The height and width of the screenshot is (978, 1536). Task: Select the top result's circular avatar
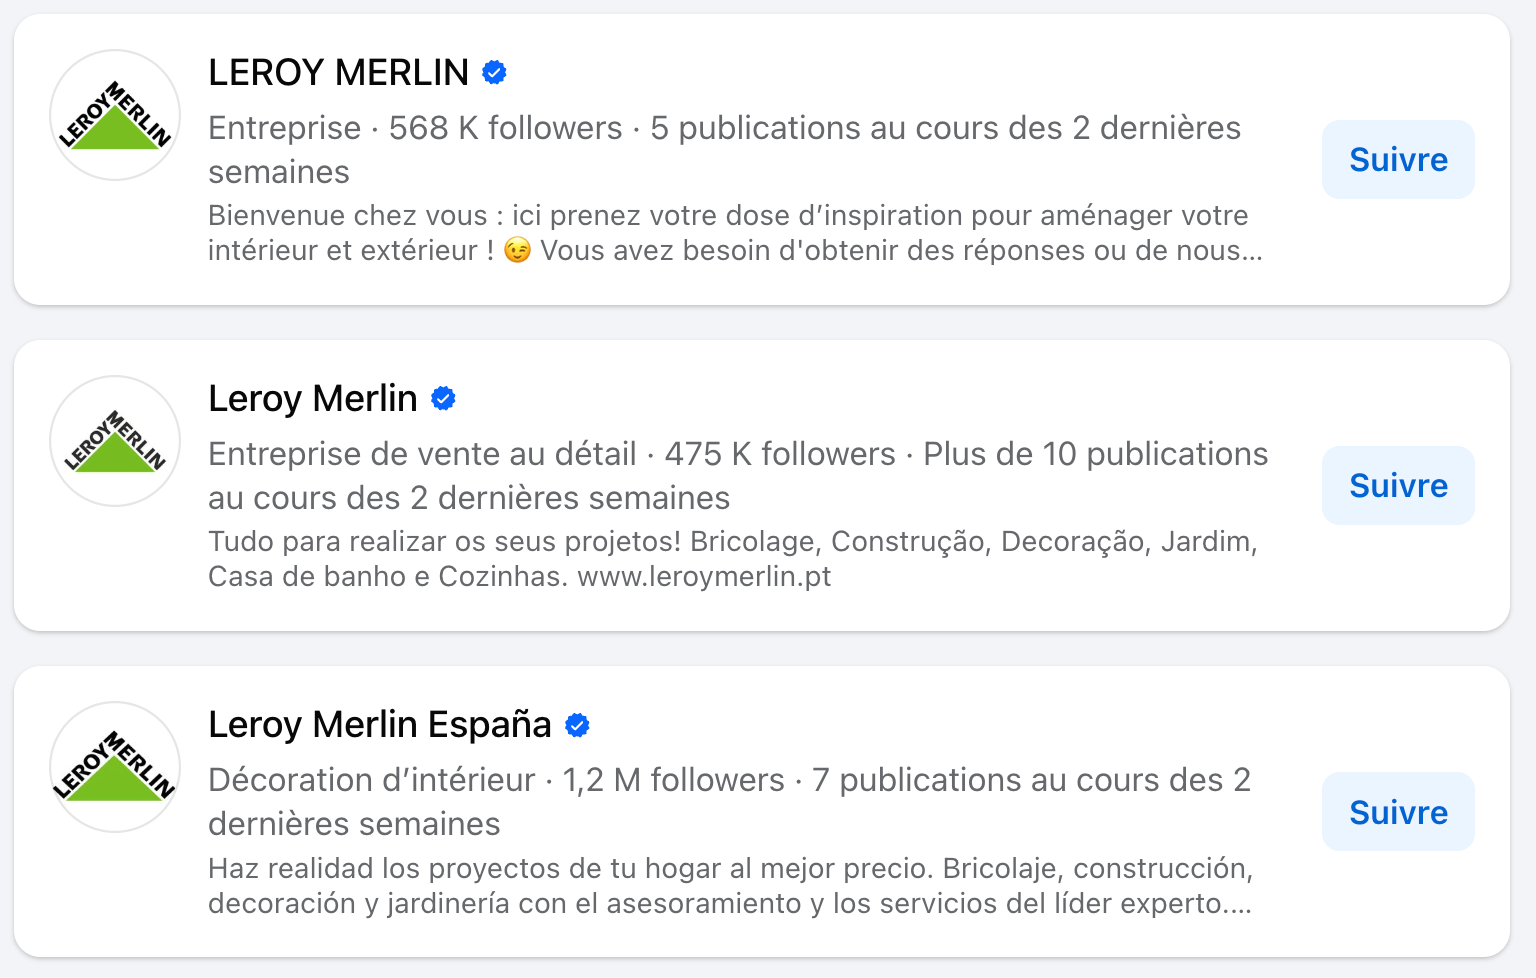pyautogui.click(x=114, y=114)
